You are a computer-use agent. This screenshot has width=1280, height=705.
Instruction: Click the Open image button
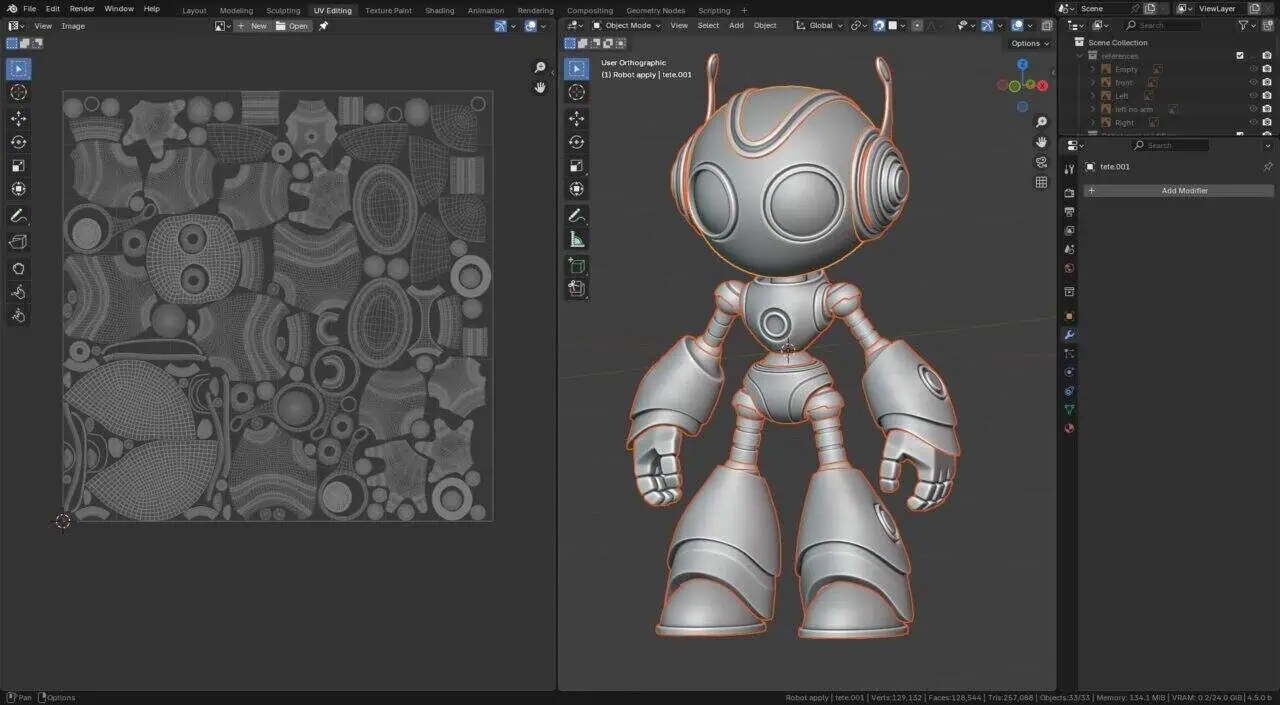(292, 26)
